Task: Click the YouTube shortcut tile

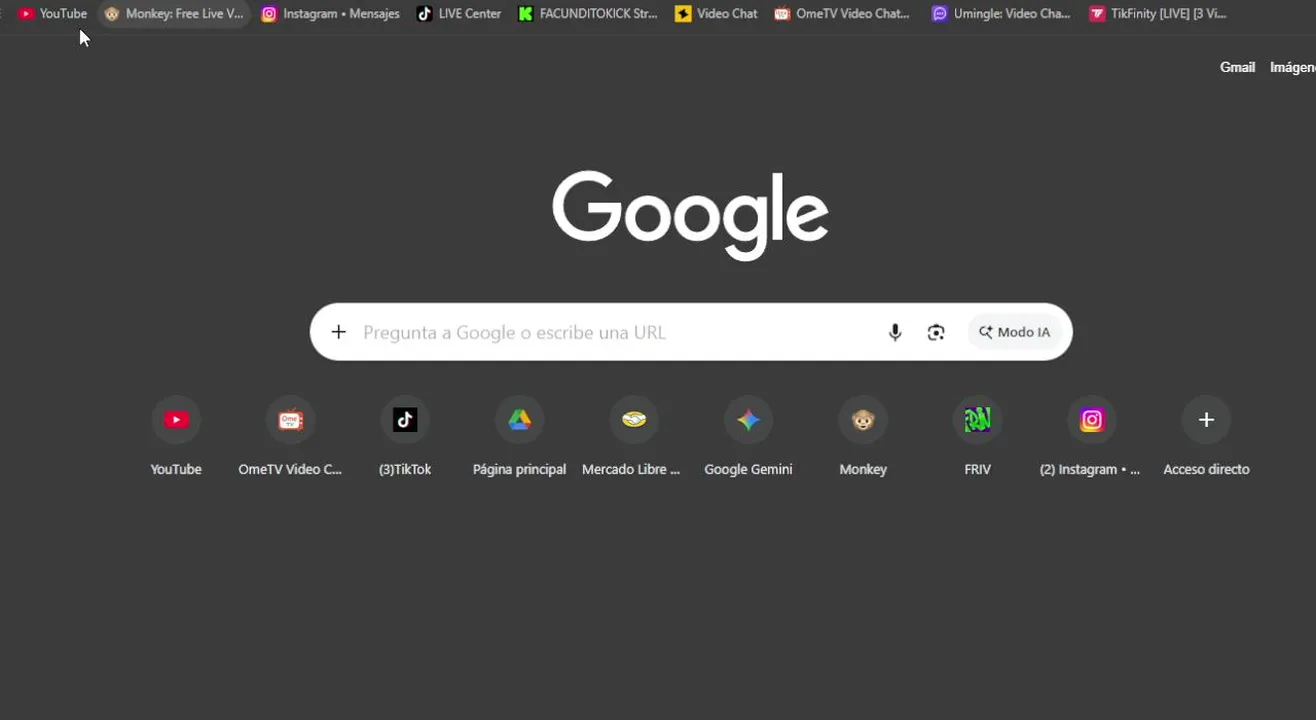Action: click(x=176, y=436)
